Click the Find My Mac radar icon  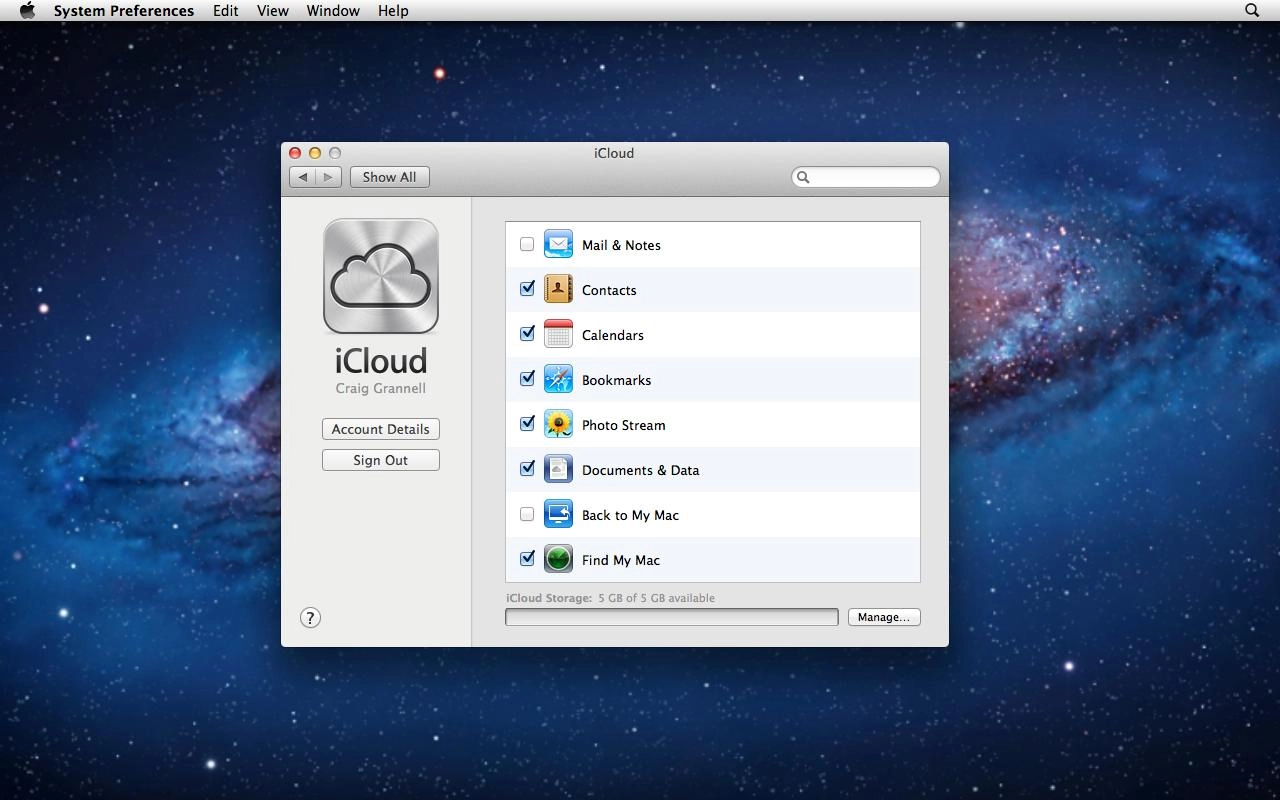point(558,559)
